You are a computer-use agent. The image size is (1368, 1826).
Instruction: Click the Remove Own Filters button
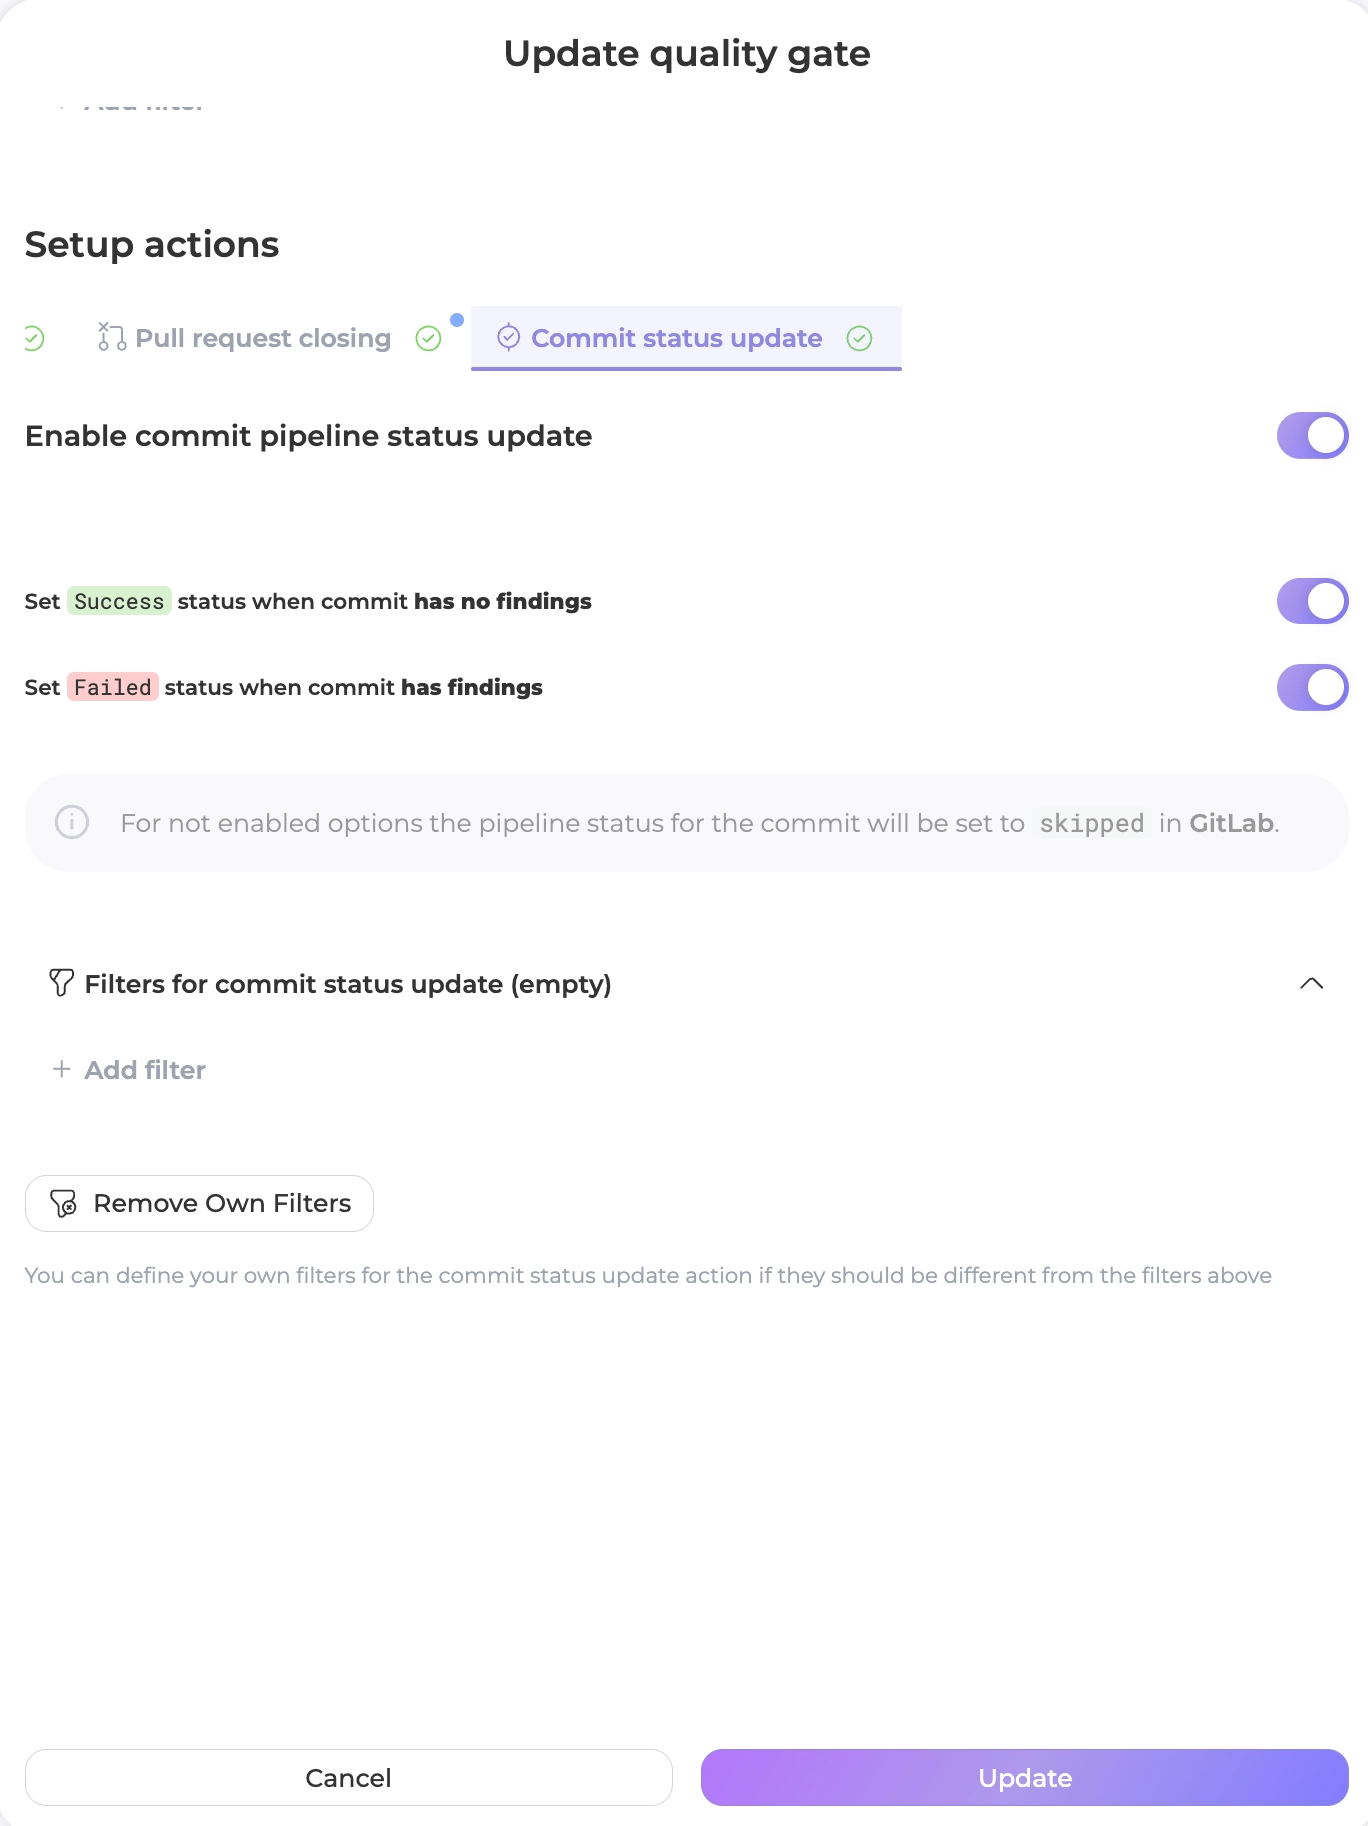pos(199,1203)
